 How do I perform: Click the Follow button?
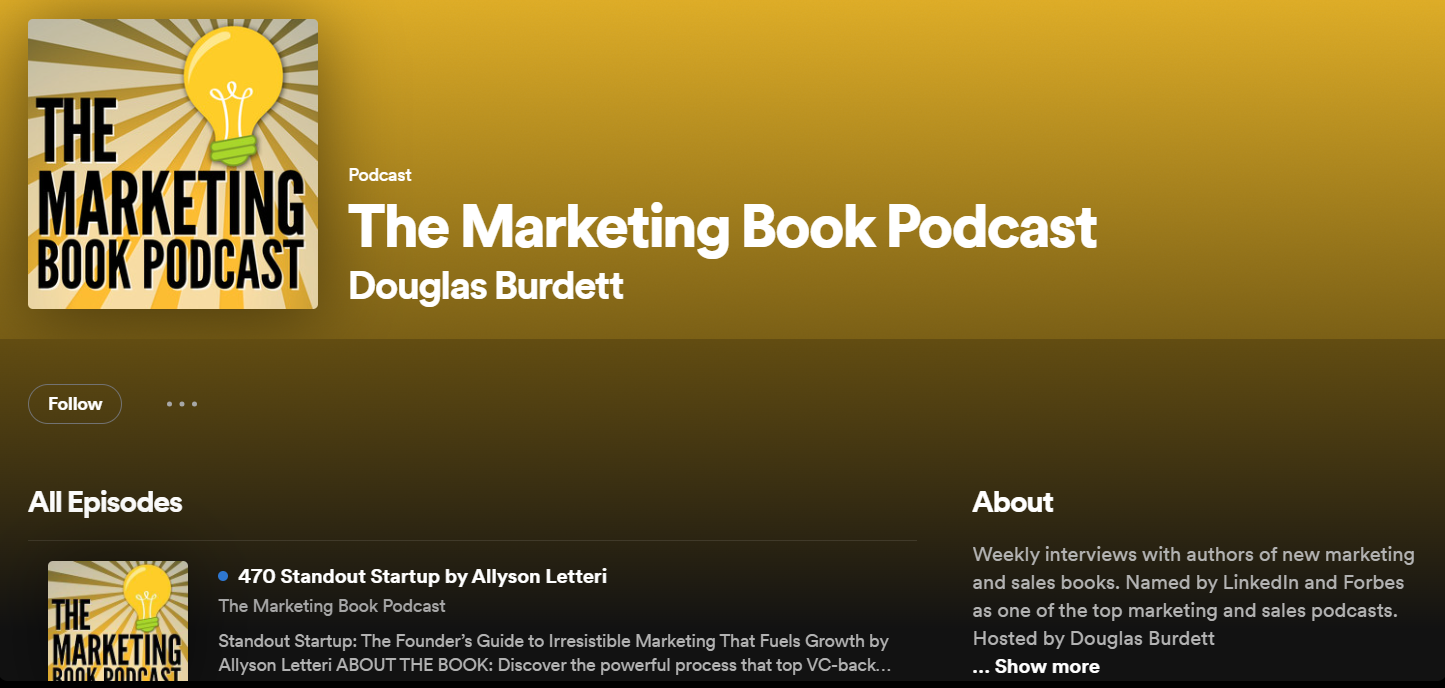[75, 404]
